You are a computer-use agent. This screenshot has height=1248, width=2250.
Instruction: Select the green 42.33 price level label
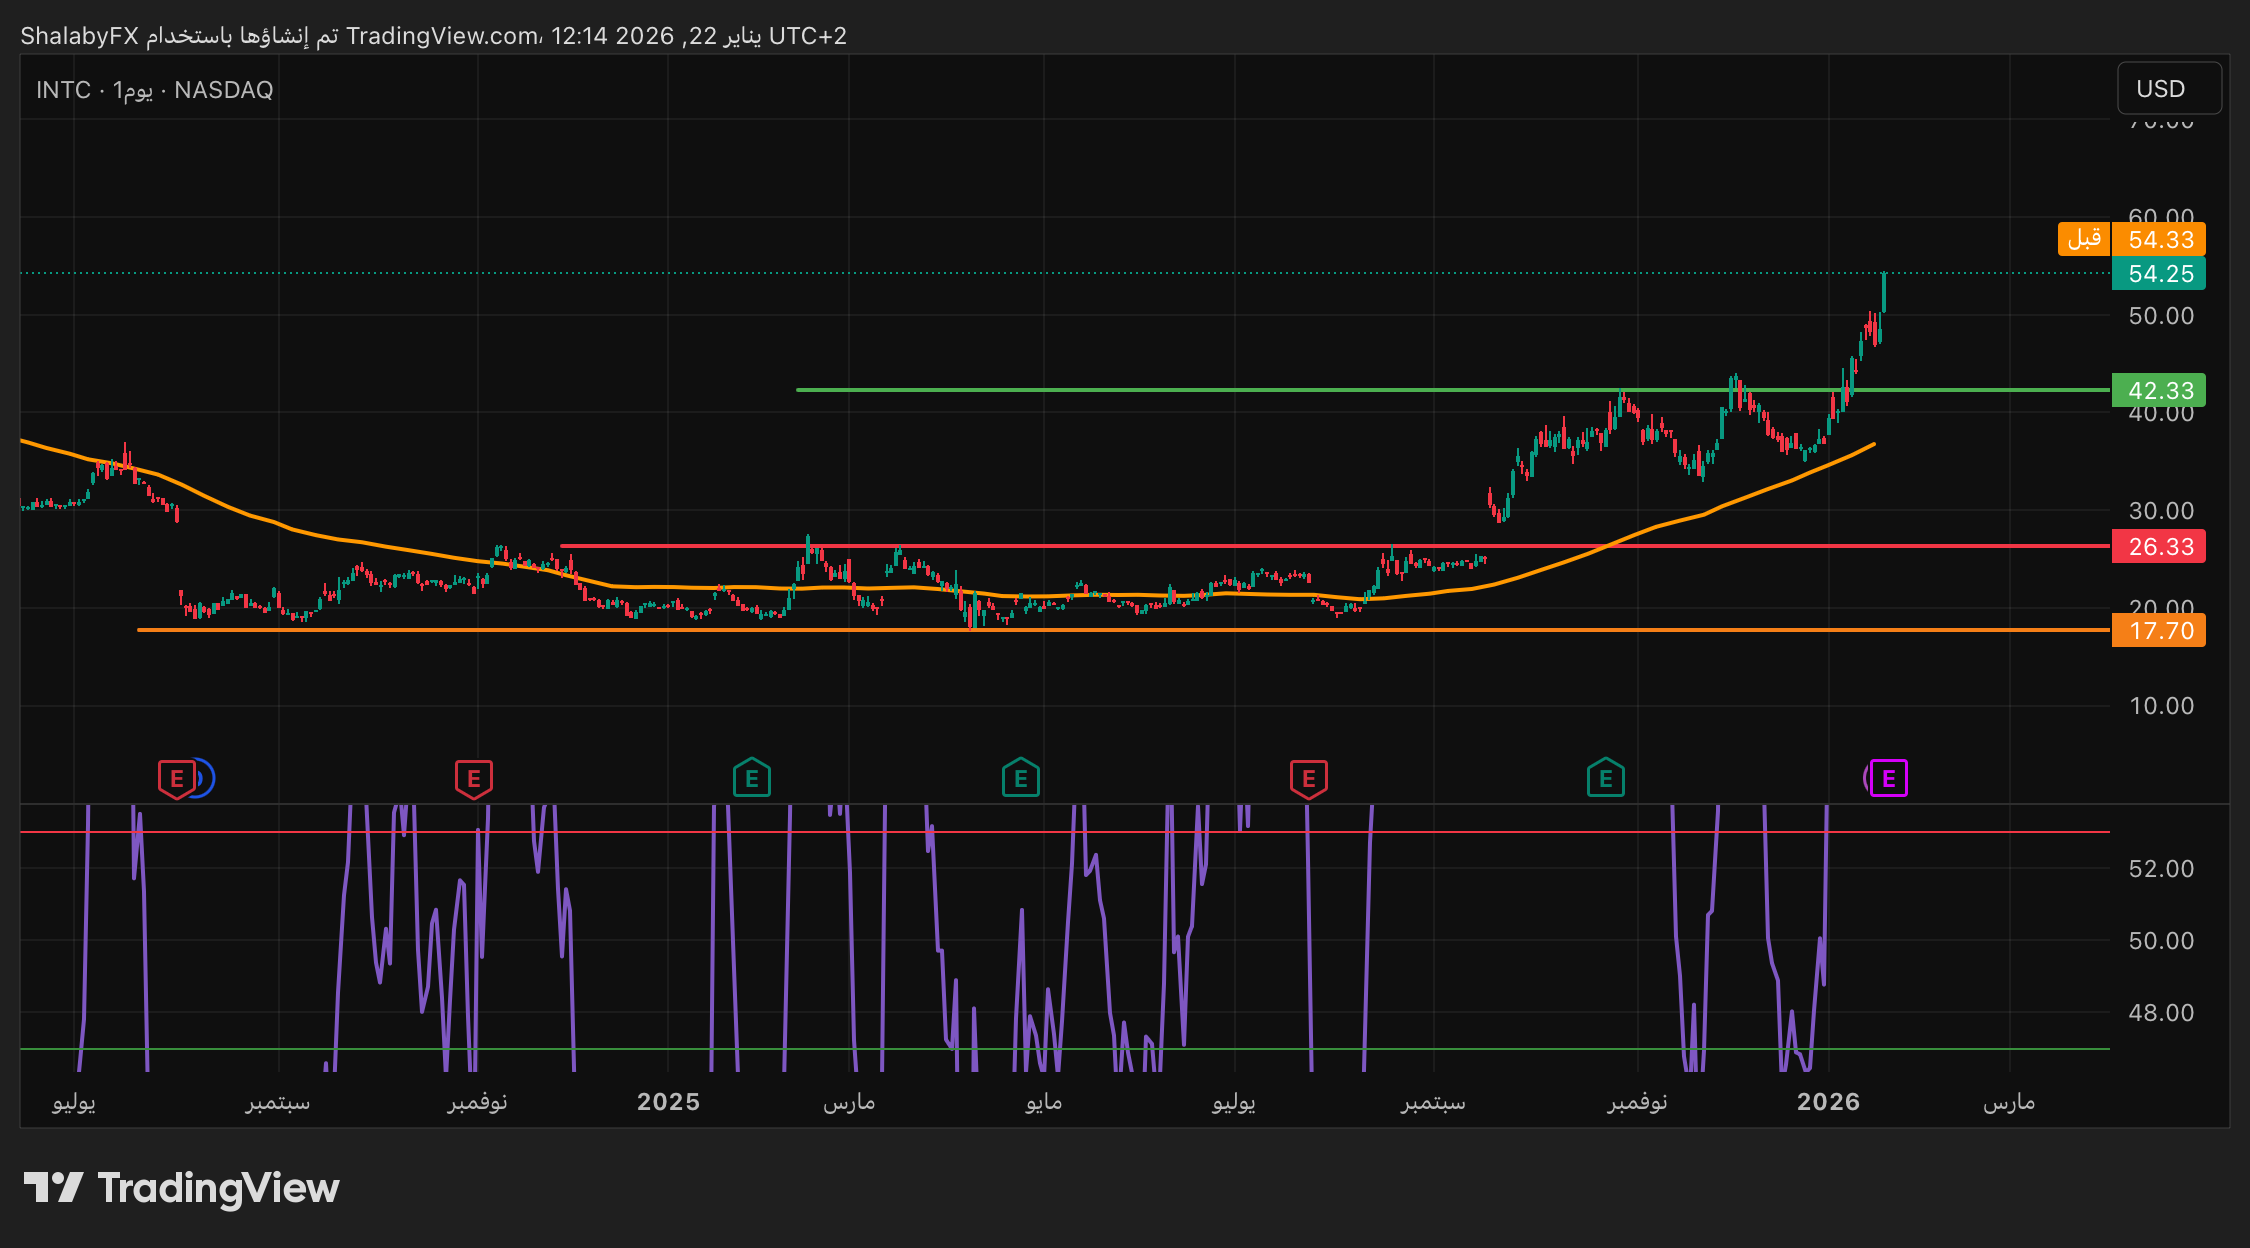tap(2159, 390)
